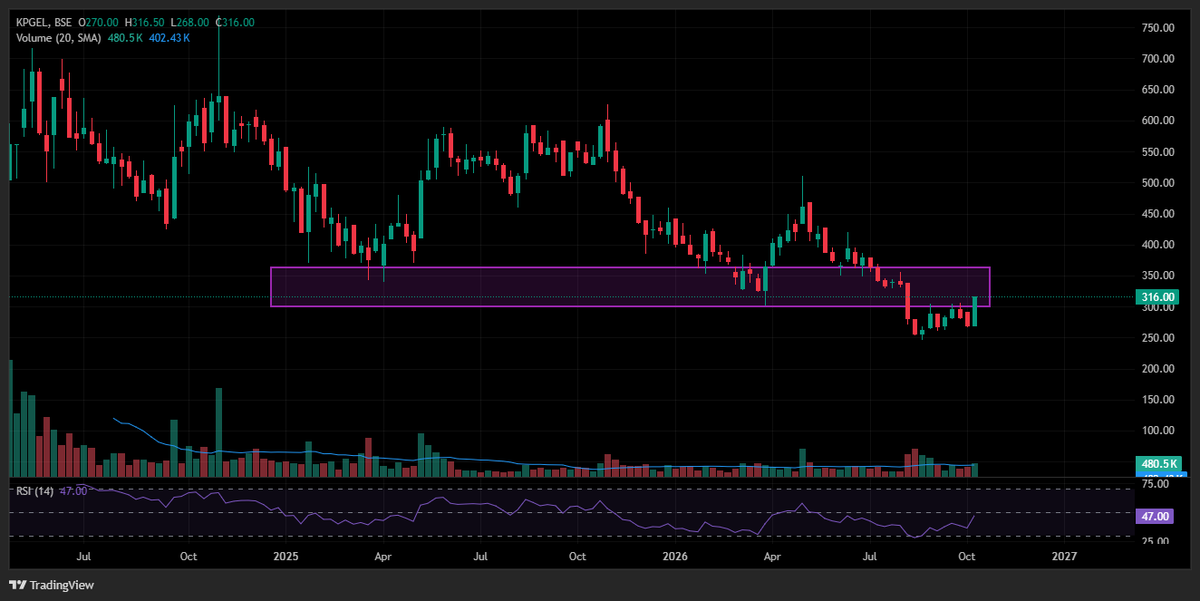
Task: Click the 600.00 price axis label
Action: pyautogui.click(x=1158, y=121)
